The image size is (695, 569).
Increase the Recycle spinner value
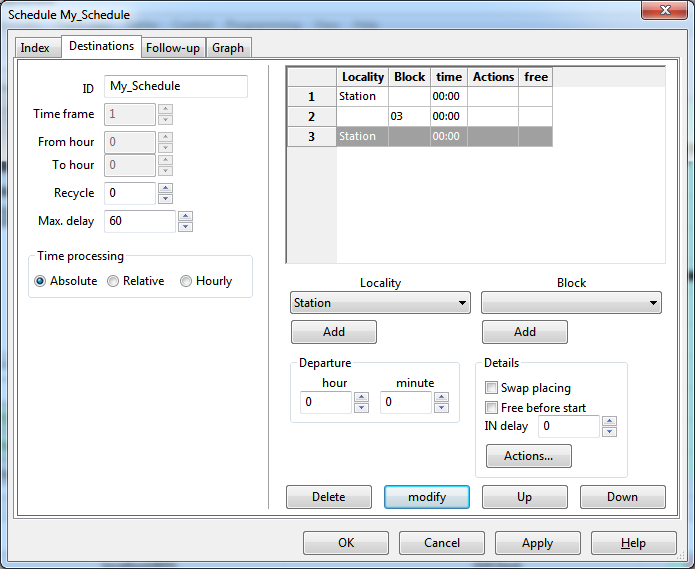(x=165, y=188)
